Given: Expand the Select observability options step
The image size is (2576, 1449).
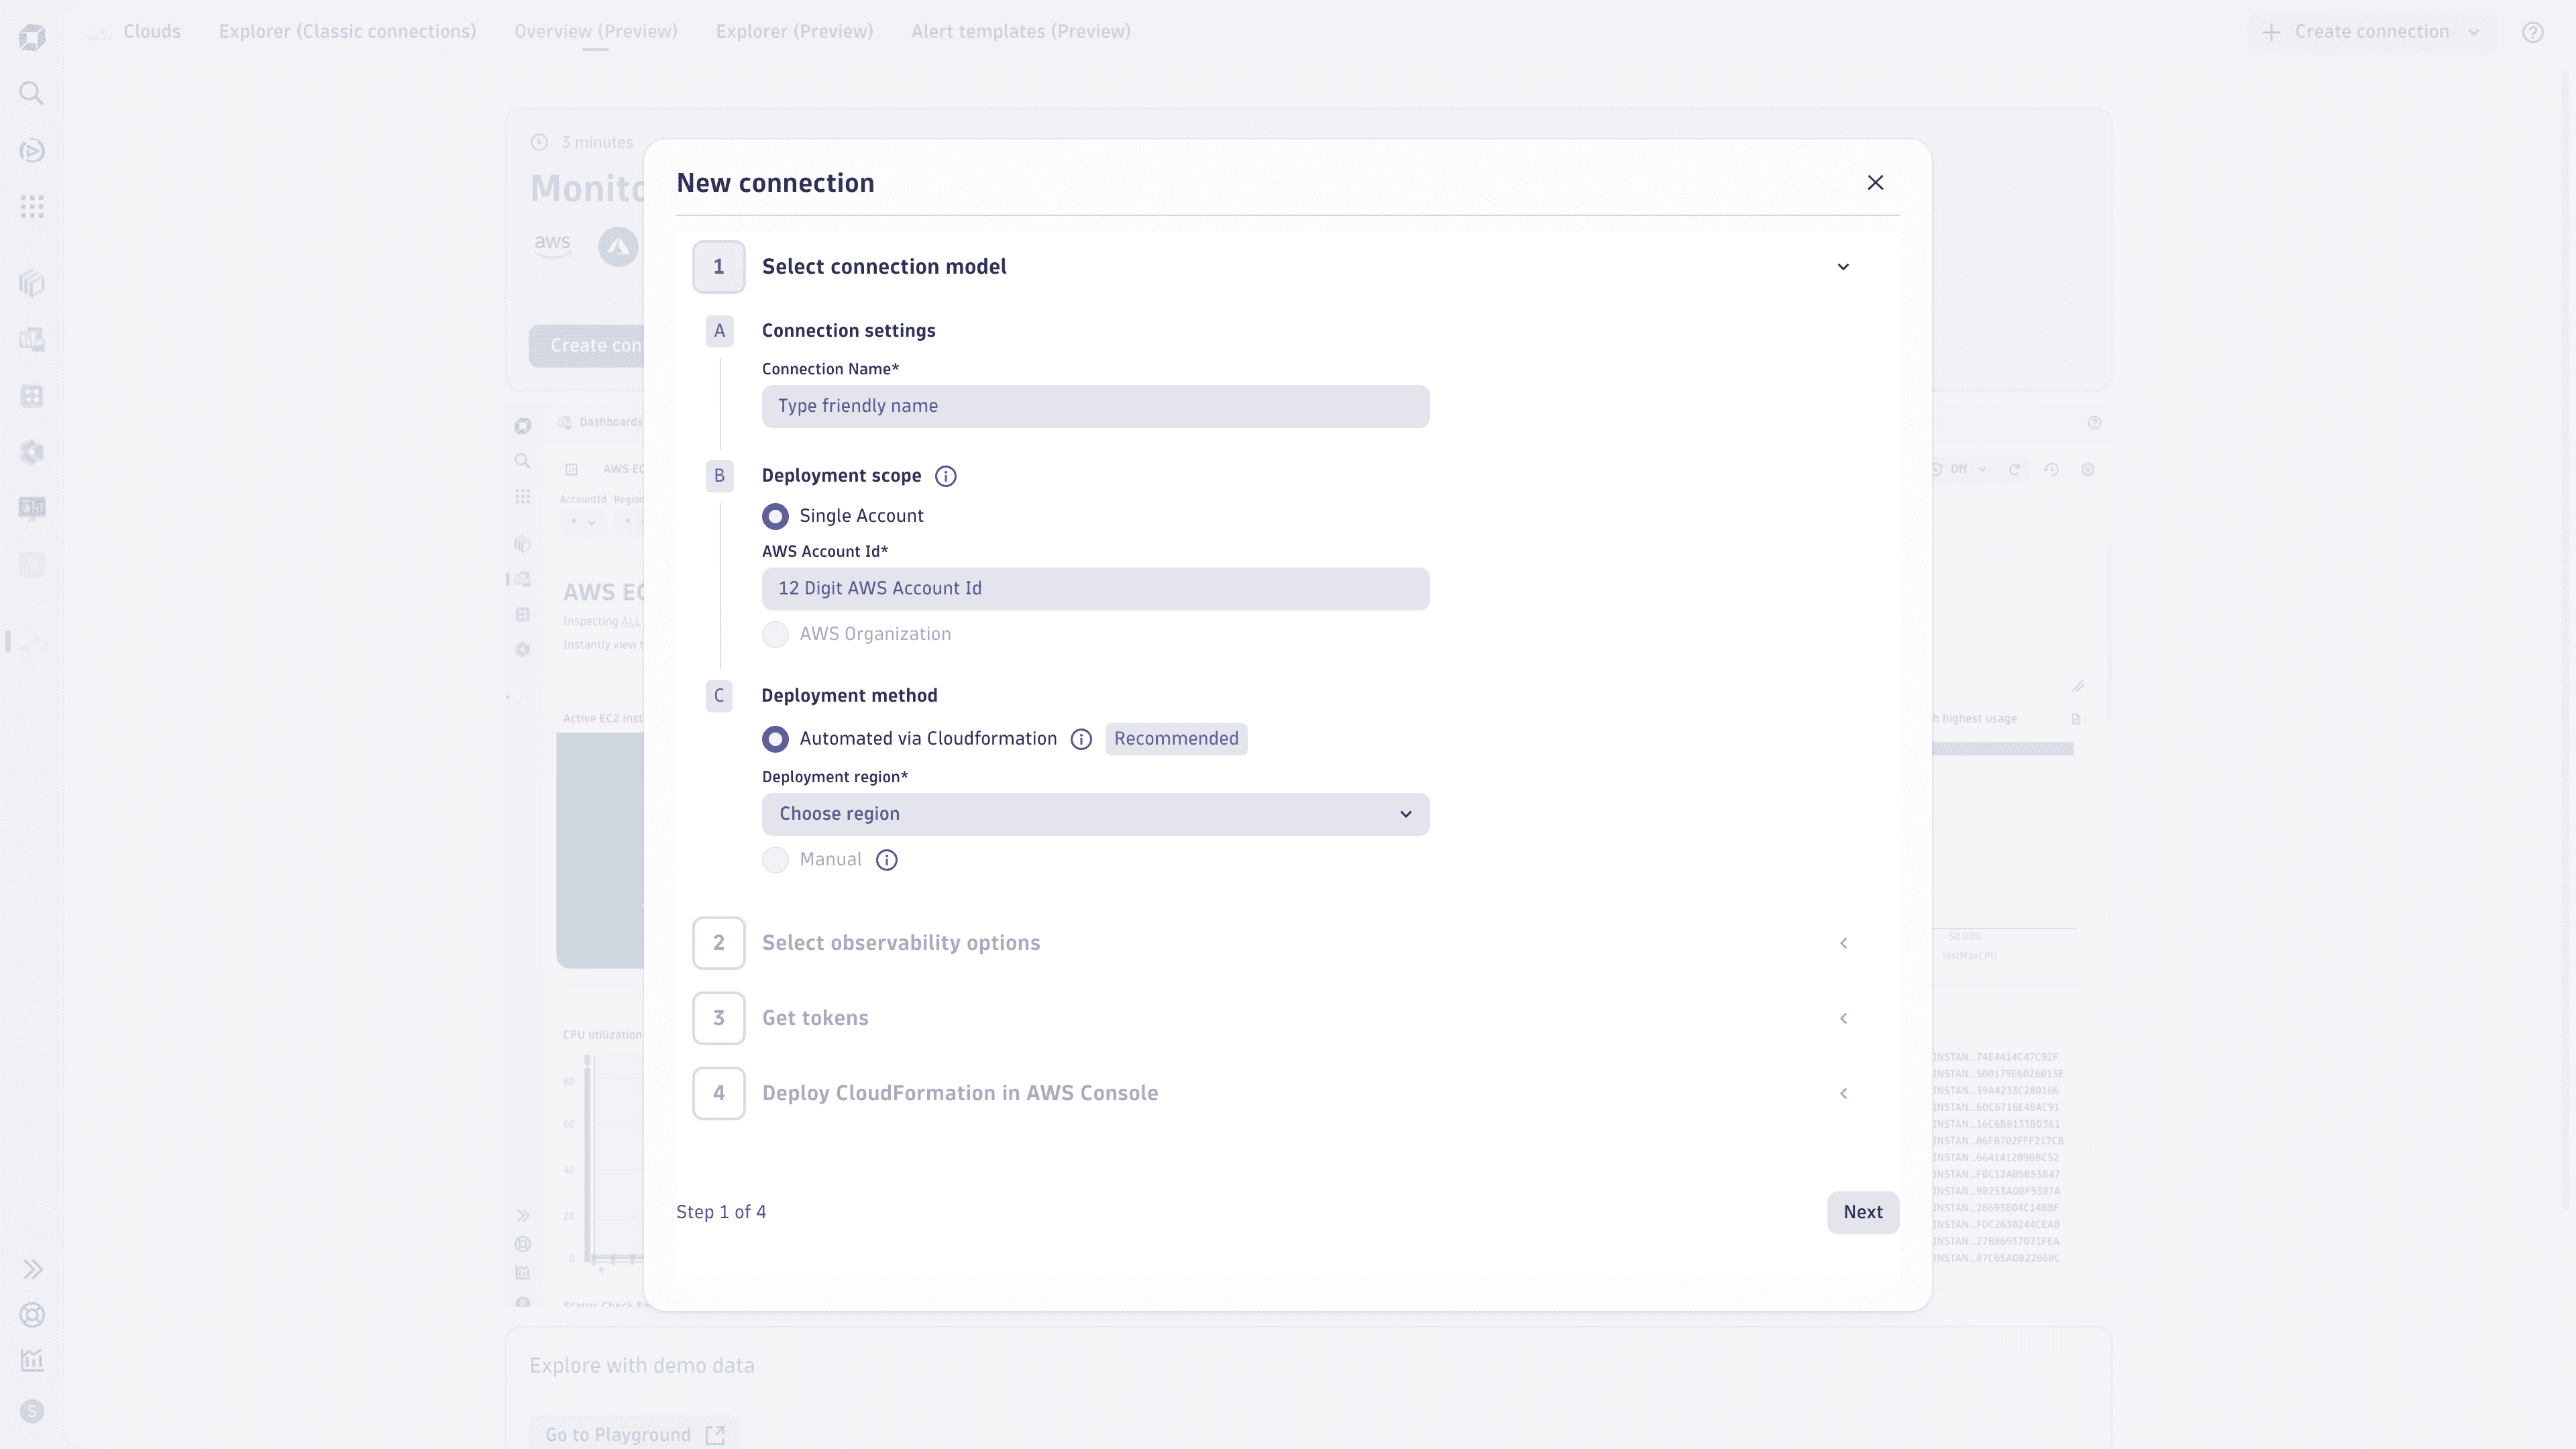Looking at the screenshot, I should [1843, 943].
